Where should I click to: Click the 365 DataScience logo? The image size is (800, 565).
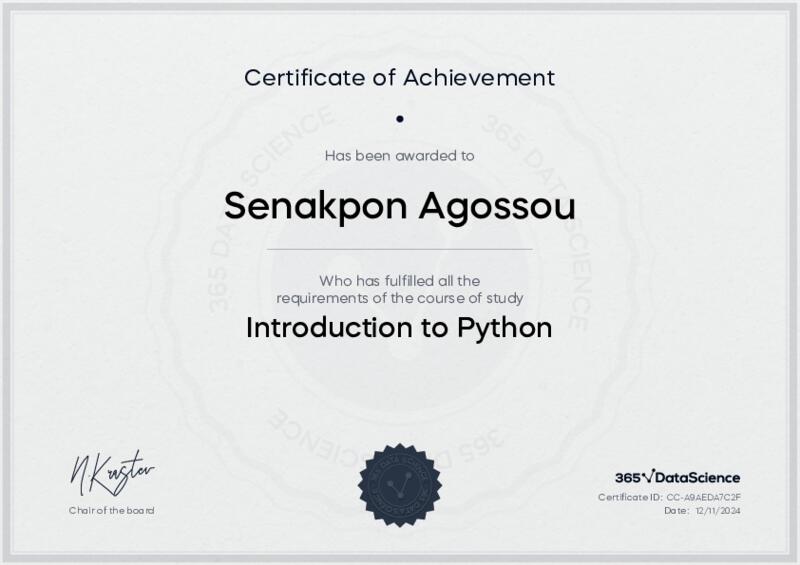pyautogui.click(x=678, y=478)
